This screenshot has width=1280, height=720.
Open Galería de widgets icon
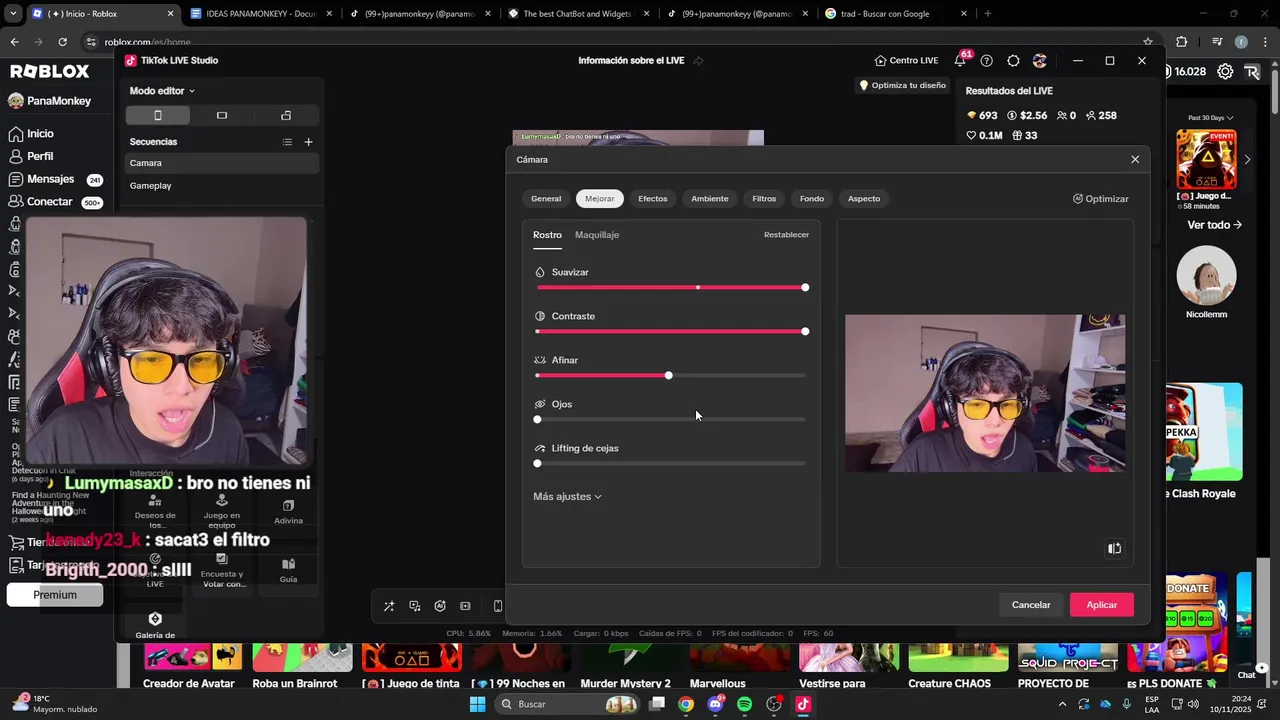(x=155, y=619)
